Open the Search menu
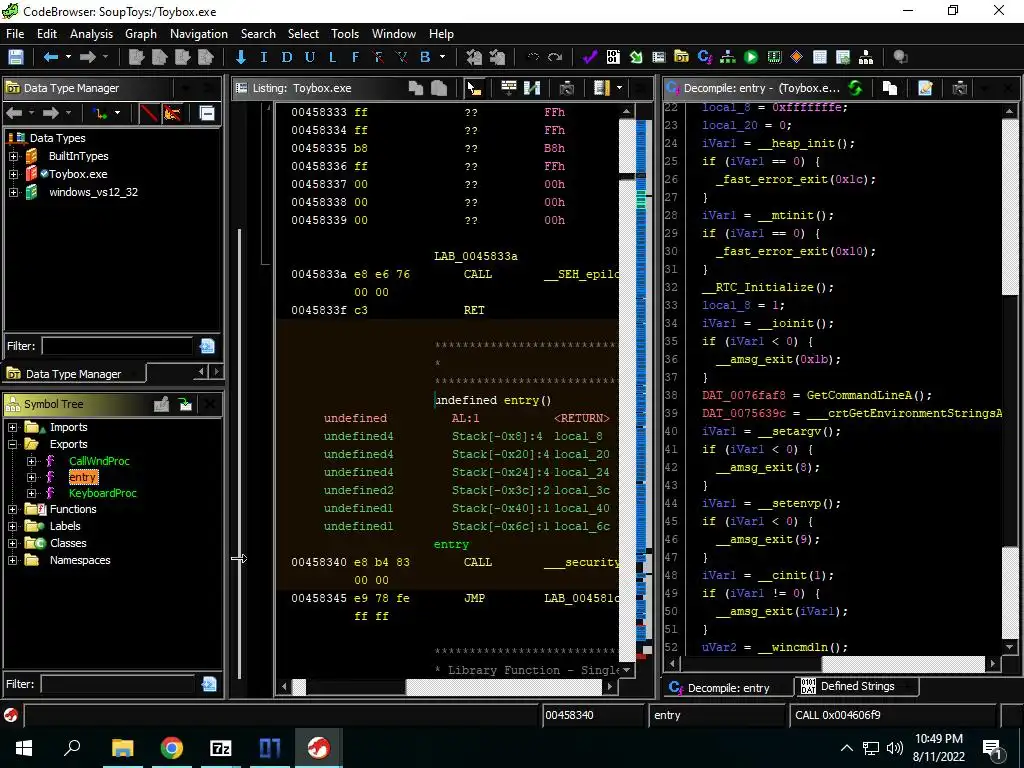1024x768 pixels. (x=258, y=34)
